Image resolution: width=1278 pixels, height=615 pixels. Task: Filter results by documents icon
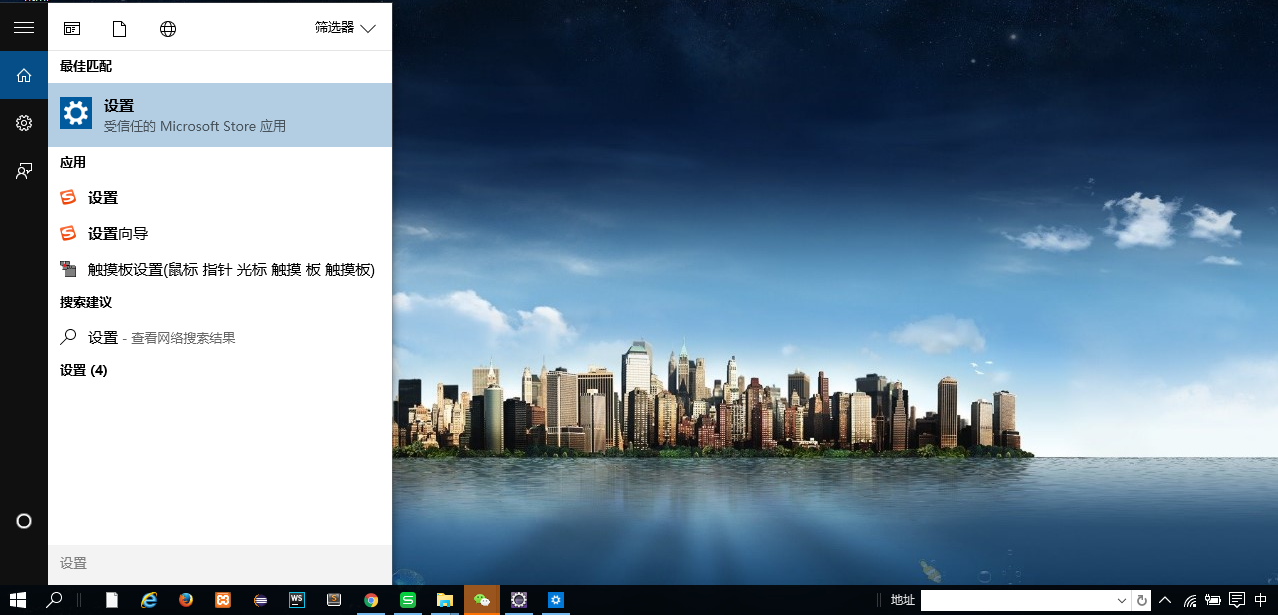tap(120, 29)
